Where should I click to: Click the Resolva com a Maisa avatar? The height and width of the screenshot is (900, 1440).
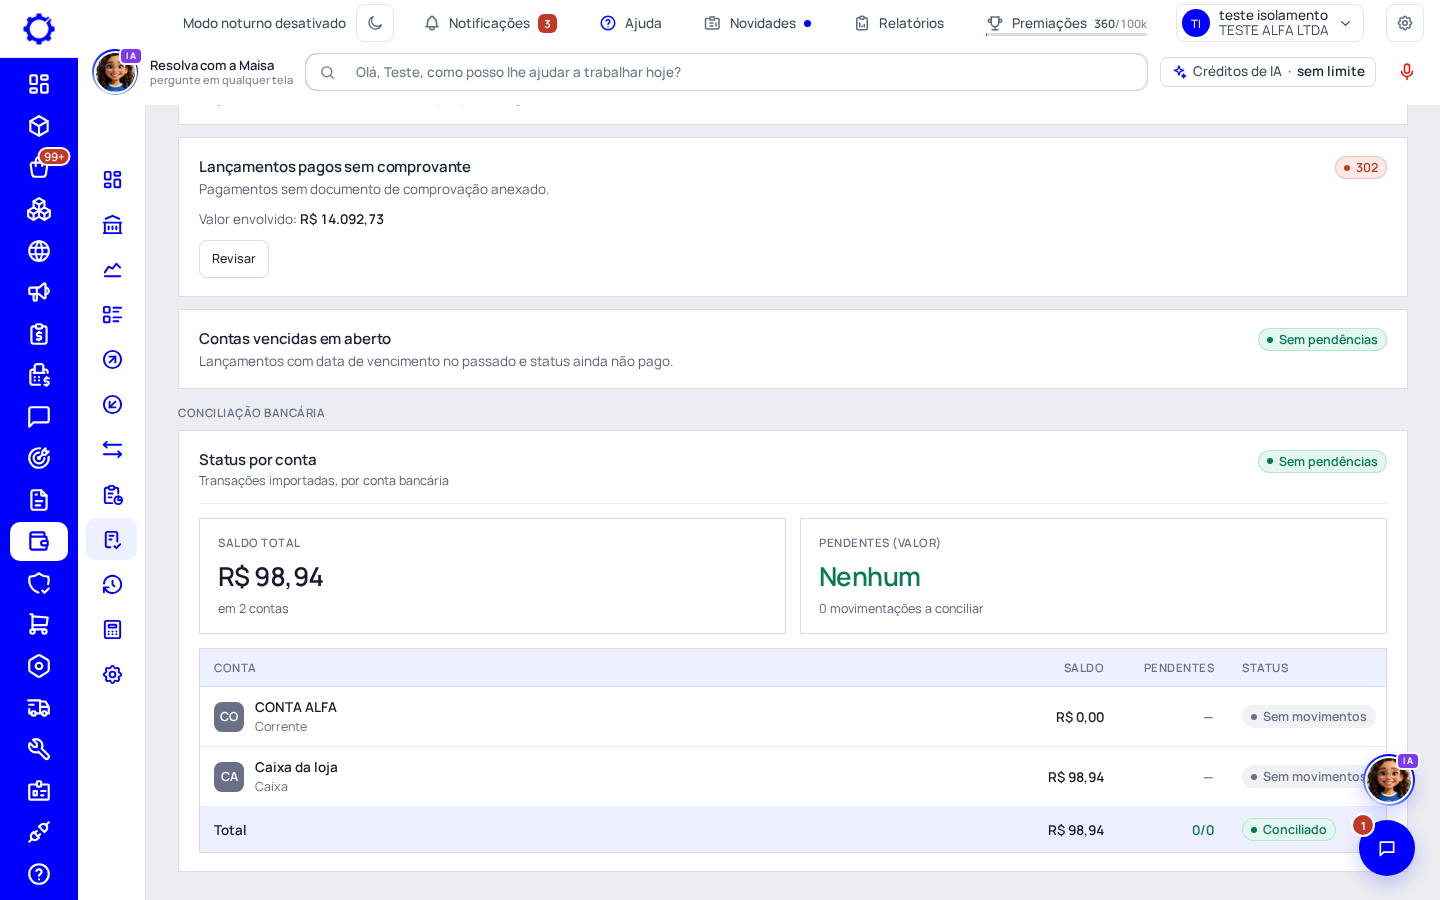115,72
